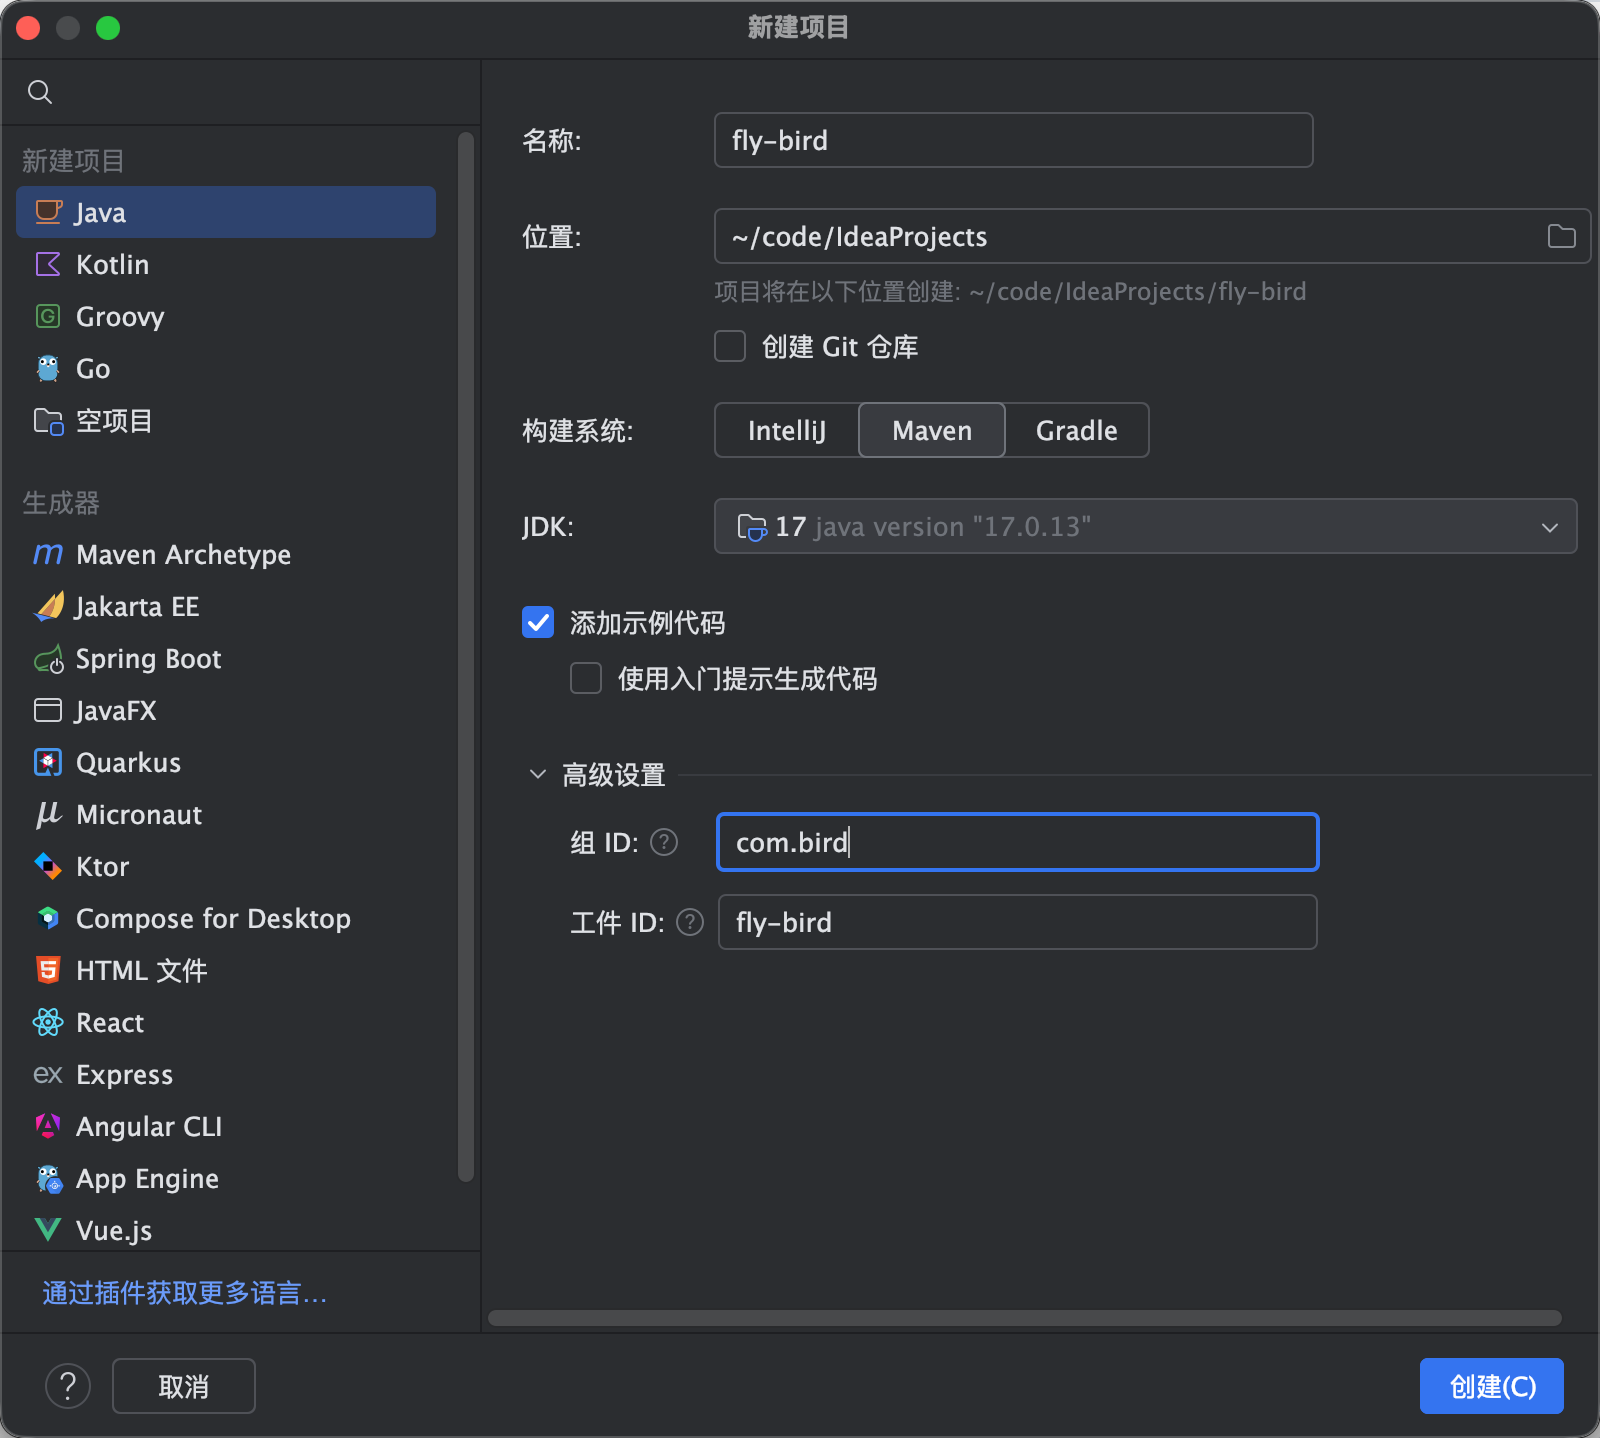Screen dimensions: 1600x1438
Task: Enable the 创建 Git 仓库 checkbox
Action: (730, 346)
